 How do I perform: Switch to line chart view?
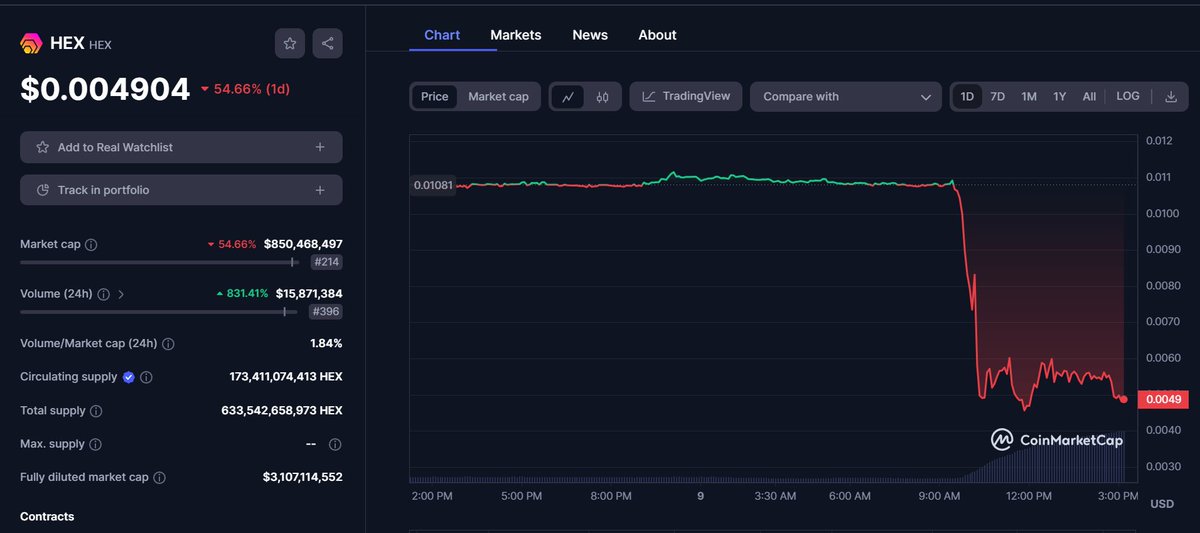coord(568,97)
